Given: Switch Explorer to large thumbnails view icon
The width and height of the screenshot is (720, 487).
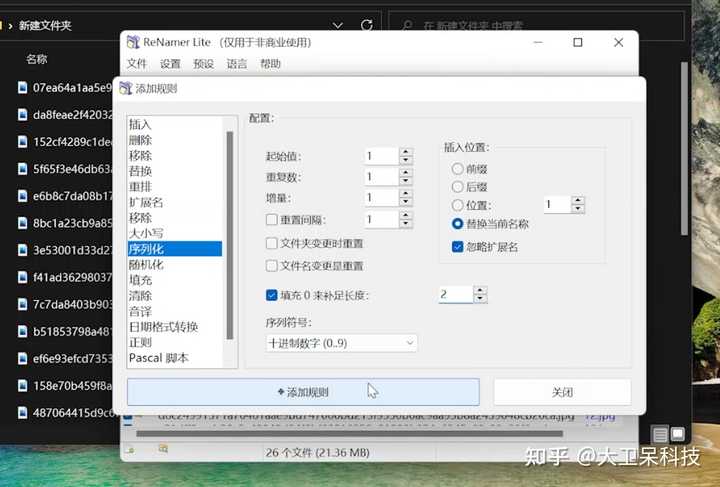Looking at the screenshot, I should (678, 434).
